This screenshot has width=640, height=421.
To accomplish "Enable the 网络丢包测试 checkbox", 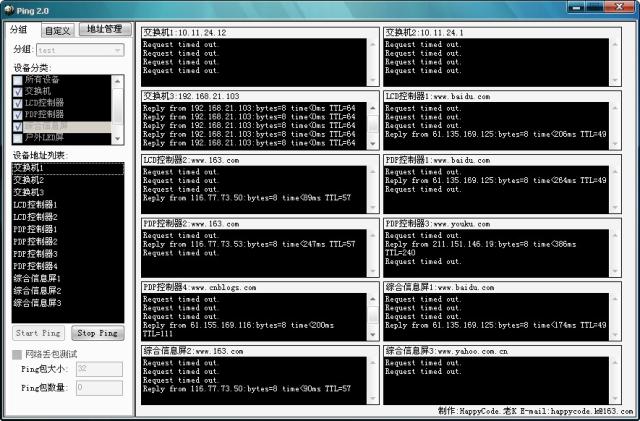I will tap(17, 354).
